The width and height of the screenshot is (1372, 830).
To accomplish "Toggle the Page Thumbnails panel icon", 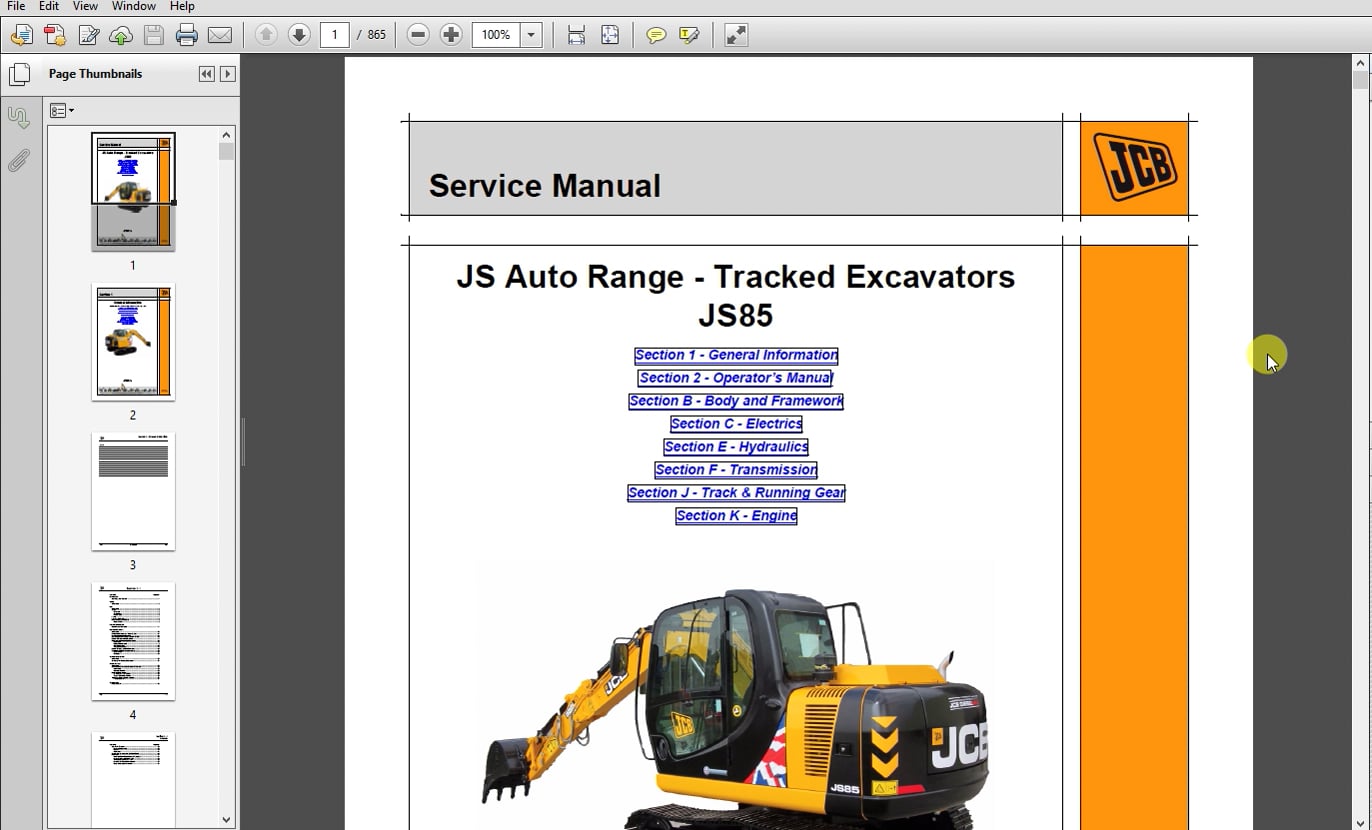I will [x=19, y=74].
